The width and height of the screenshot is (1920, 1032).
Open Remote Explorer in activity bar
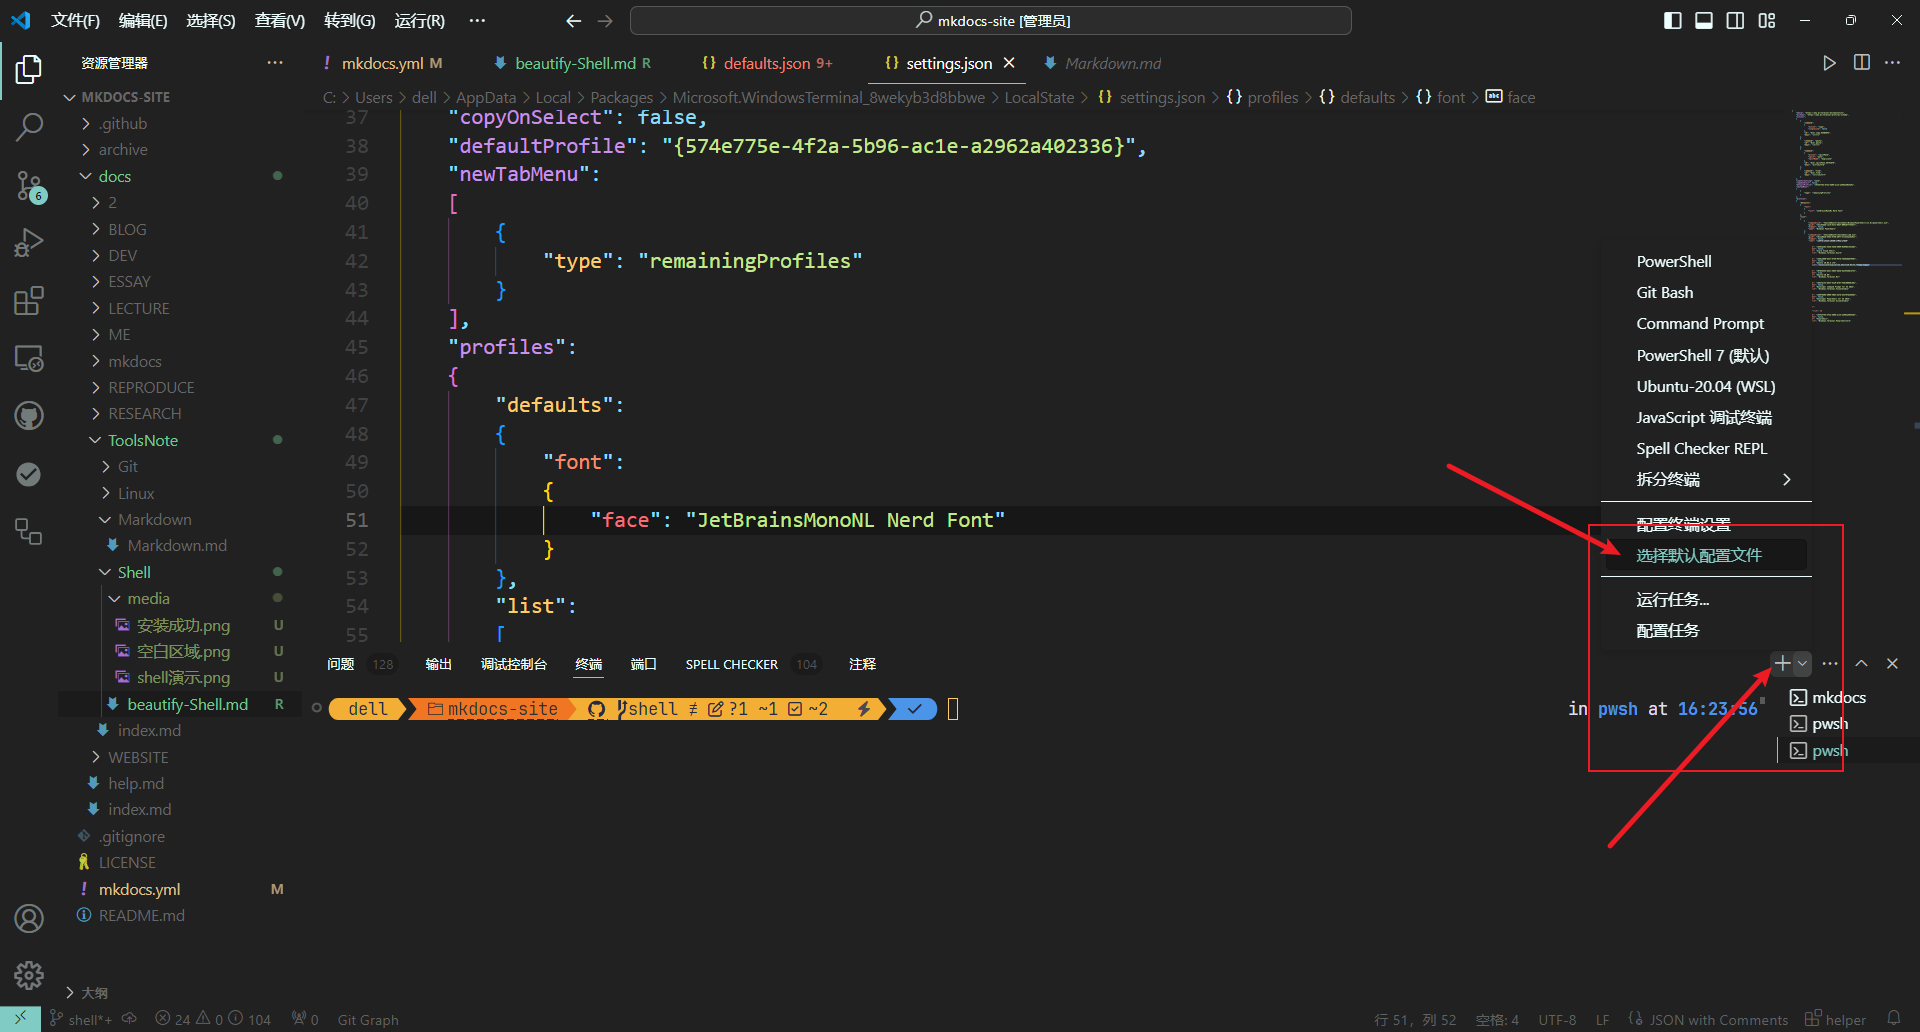(x=29, y=358)
